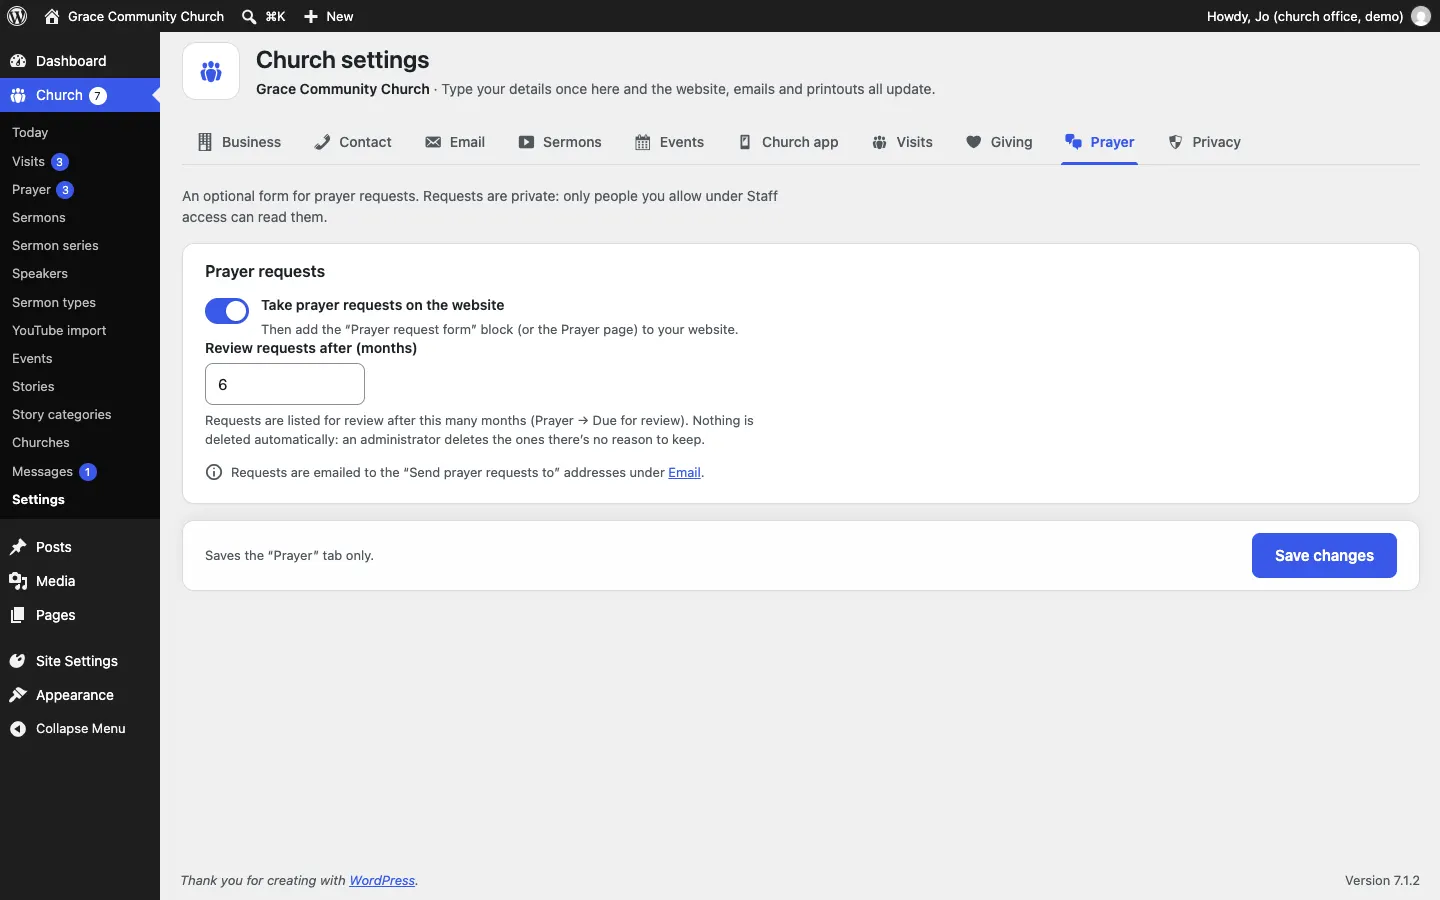Click the Giving heart icon
This screenshot has height=900, width=1440.
click(x=974, y=142)
